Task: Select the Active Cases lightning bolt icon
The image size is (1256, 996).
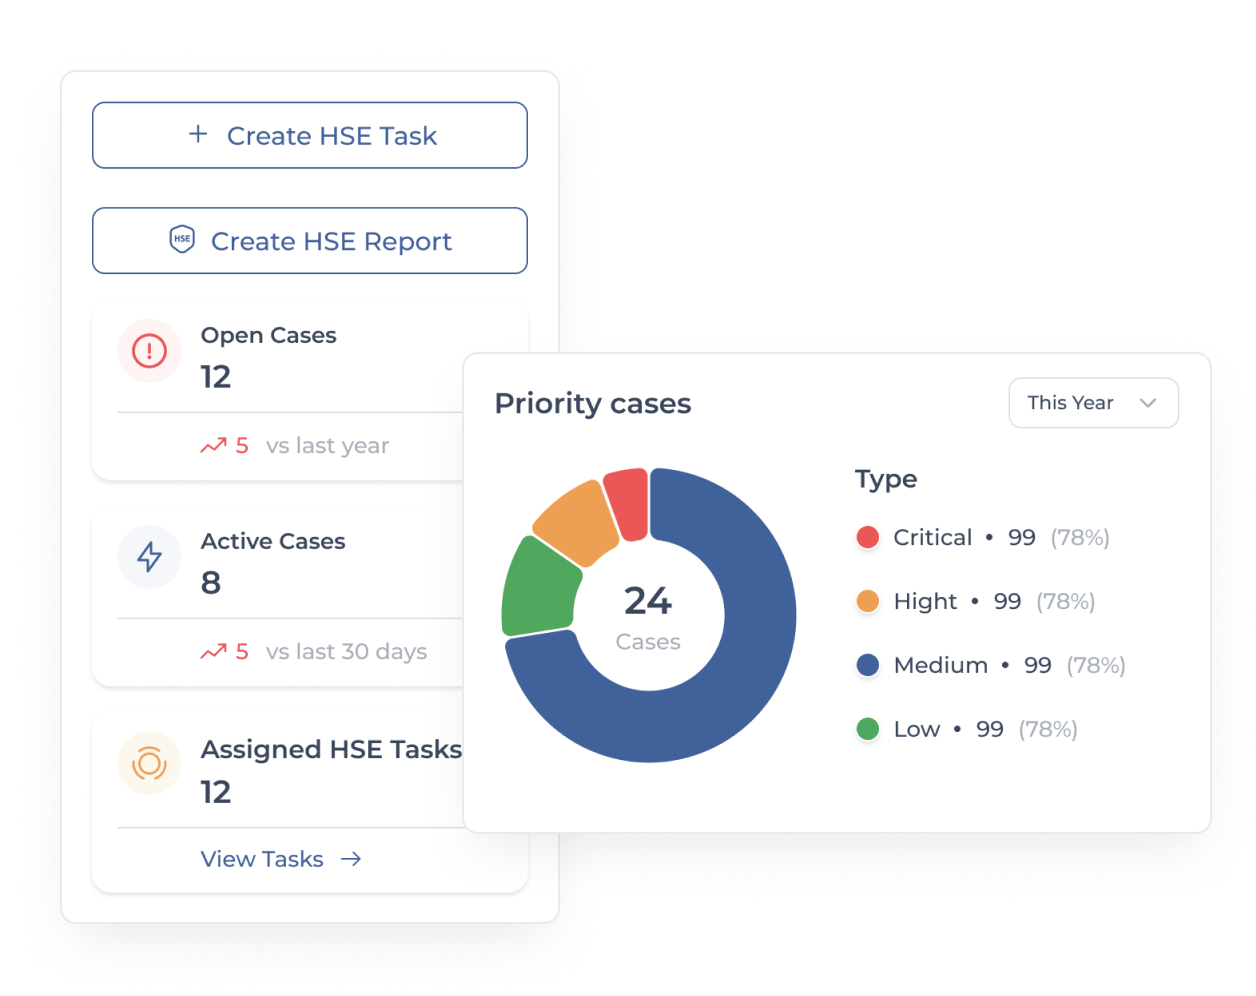Action: (x=149, y=557)
